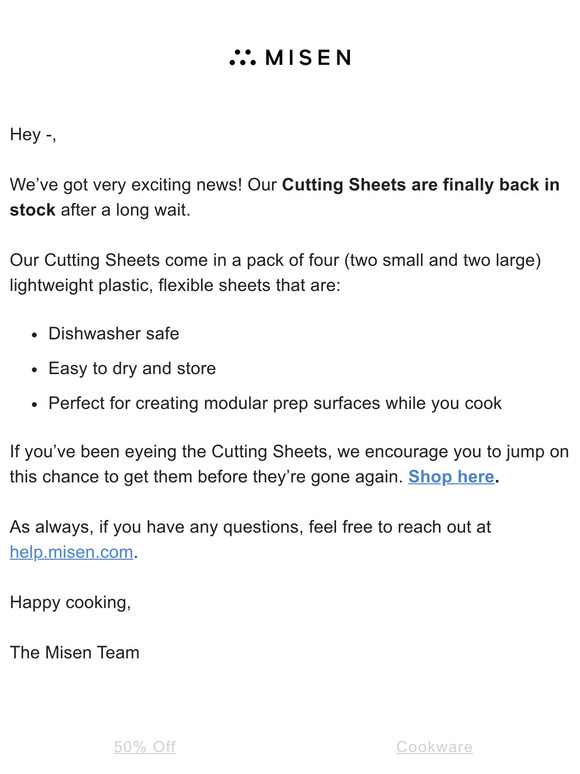Click the 'Hey -,' greeting line

point(33,134)
